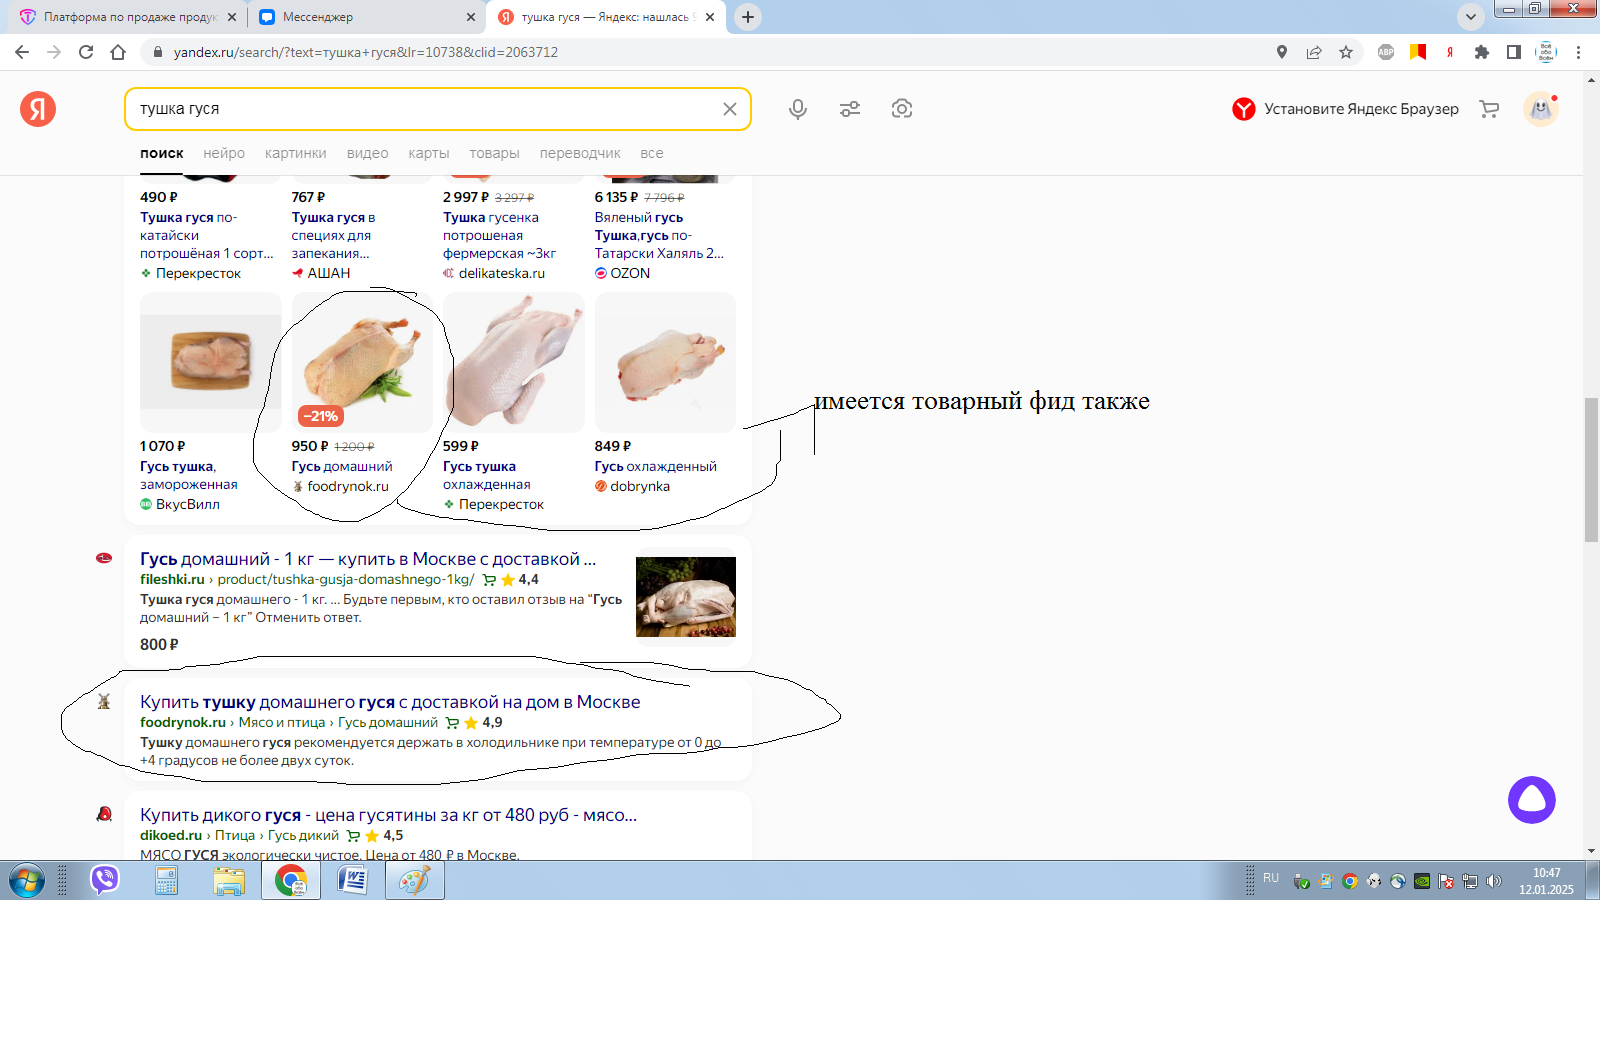Open Chrome three-dot menu
The height and width of the screenshot is (1058, 1600).
(1579, 52)
